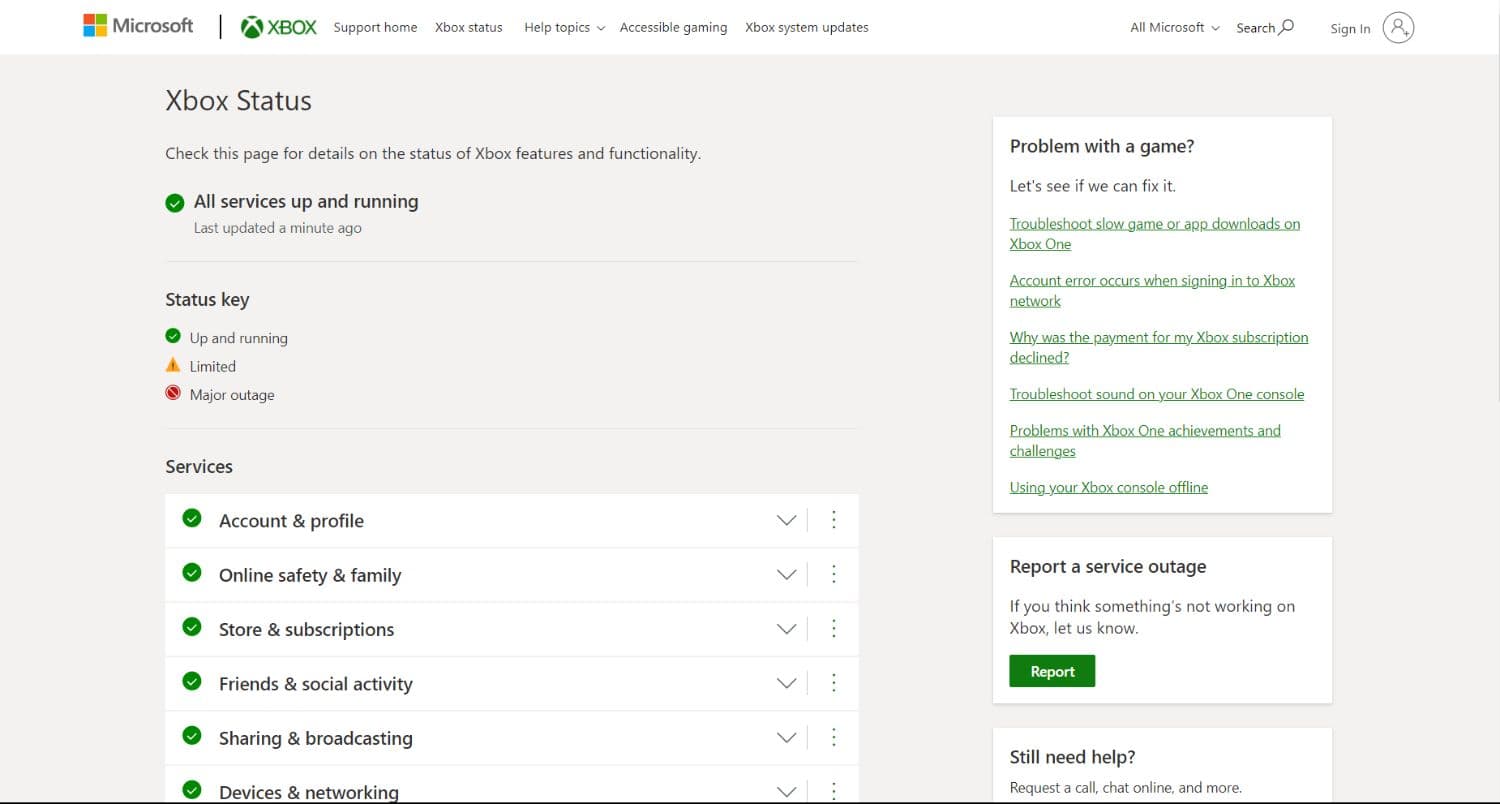Click the Sign In text

[x=1350, y=29]
